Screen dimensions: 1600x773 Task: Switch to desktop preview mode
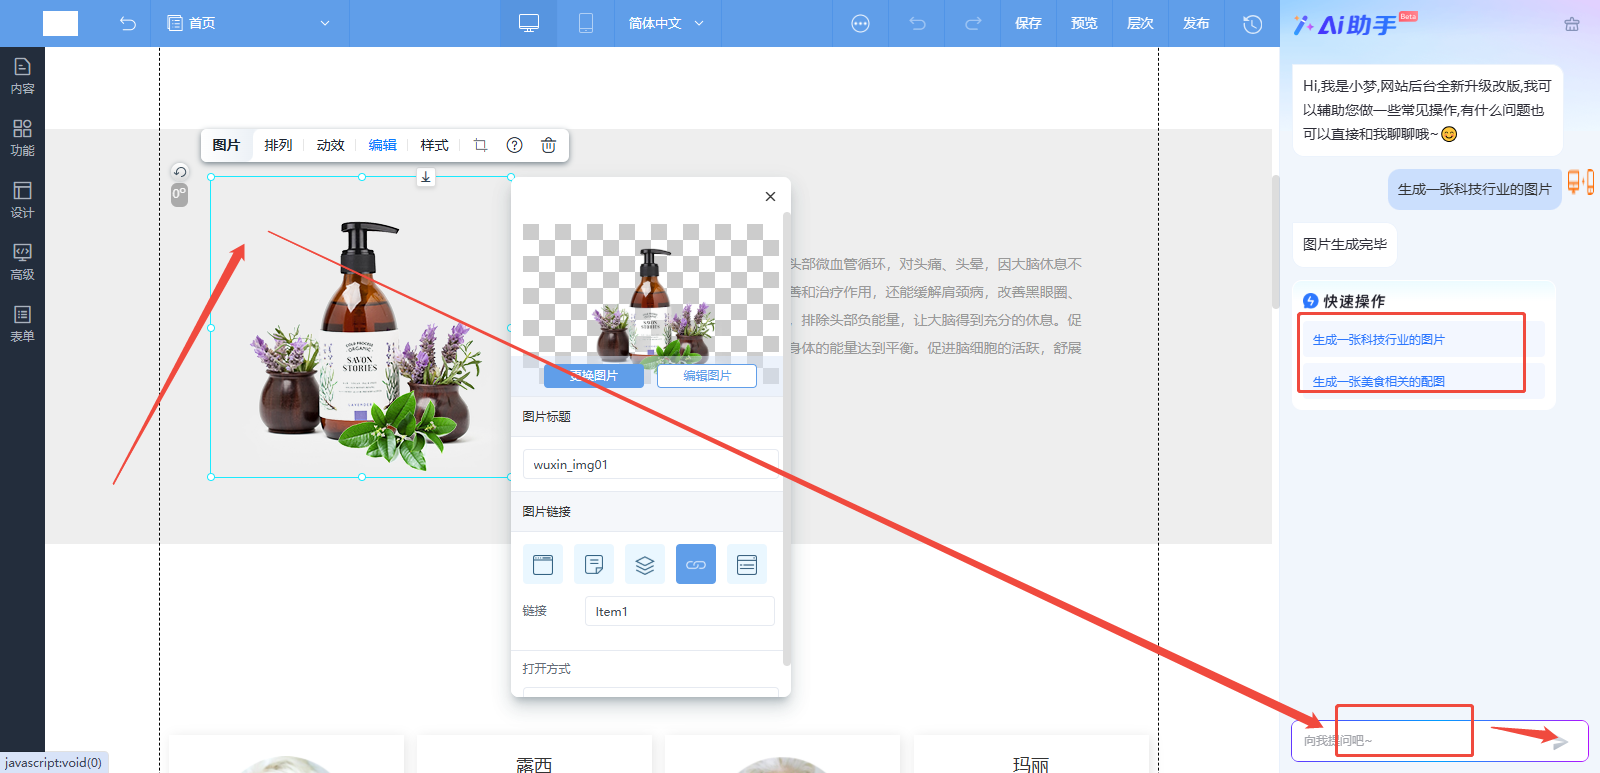[529, 23]
